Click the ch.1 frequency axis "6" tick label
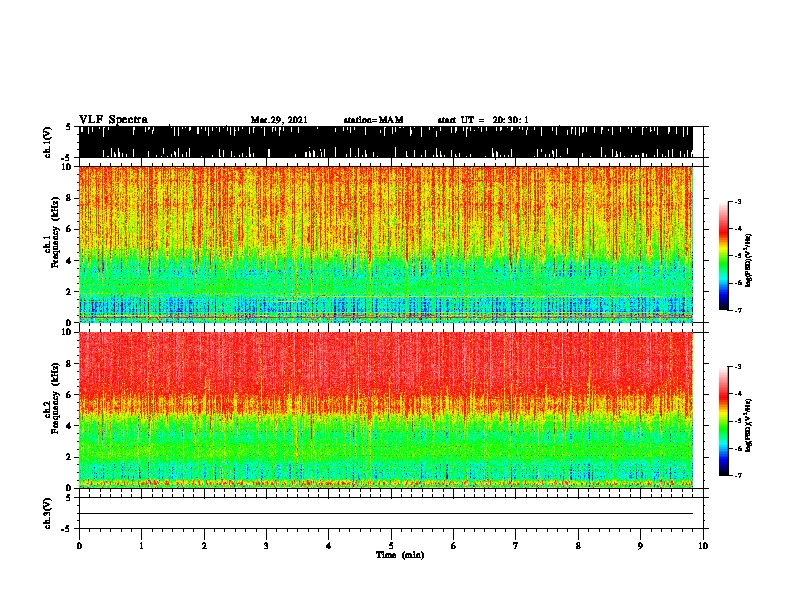Image resolution: width=792 pixels, height=612 pixels. [x=70, y=229]
